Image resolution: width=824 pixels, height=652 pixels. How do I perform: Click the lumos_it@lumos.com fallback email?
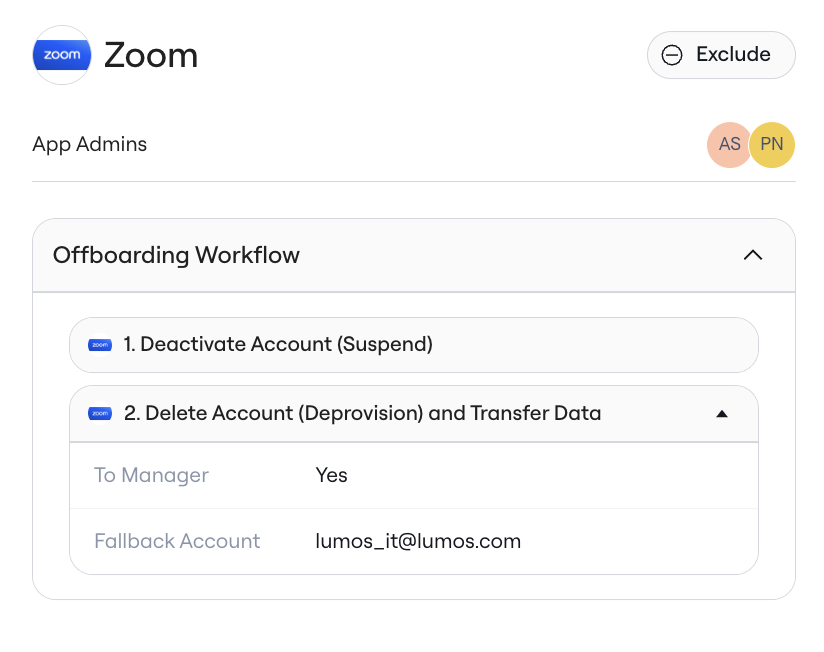(418, 541)
